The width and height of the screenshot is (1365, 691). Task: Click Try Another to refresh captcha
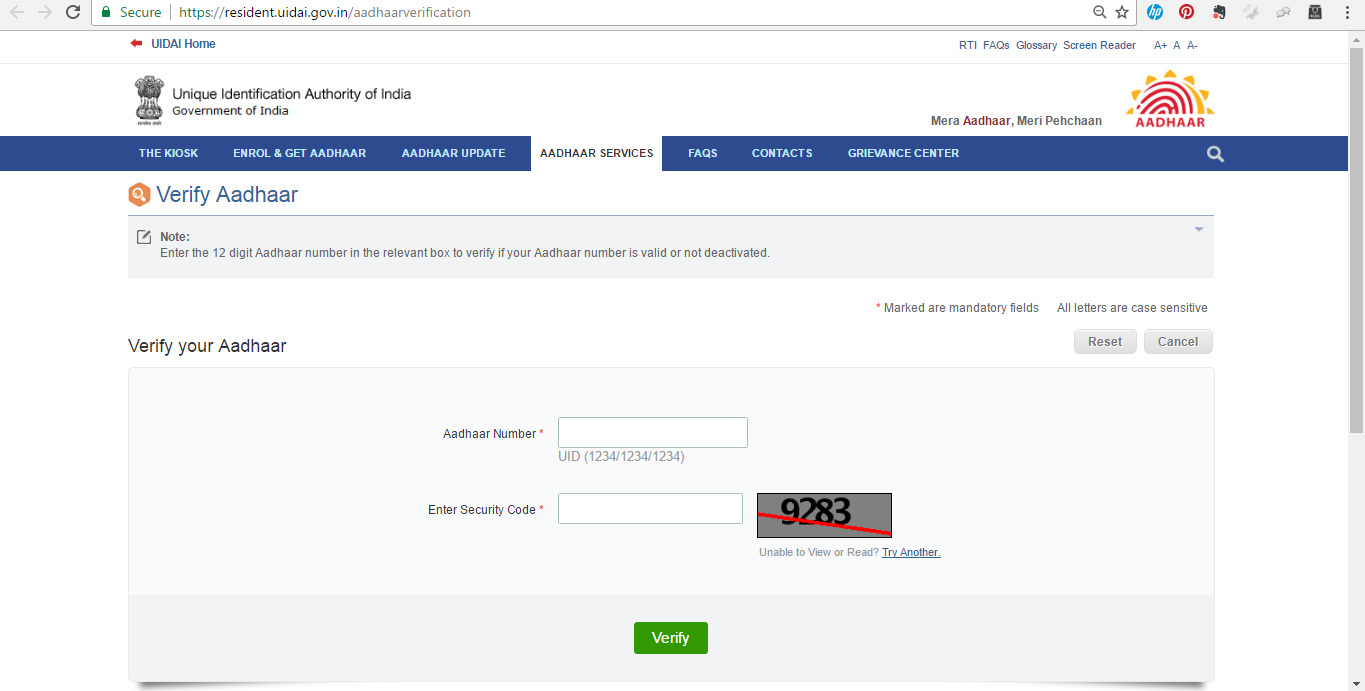point(910,551)
